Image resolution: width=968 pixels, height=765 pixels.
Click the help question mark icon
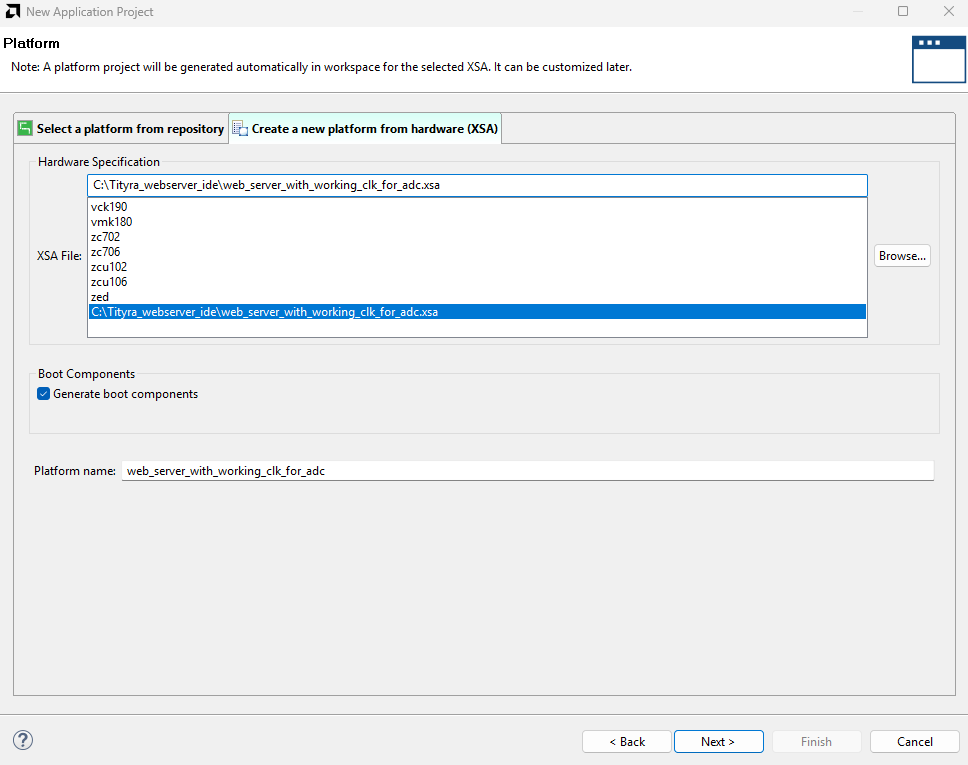point(23,740)
